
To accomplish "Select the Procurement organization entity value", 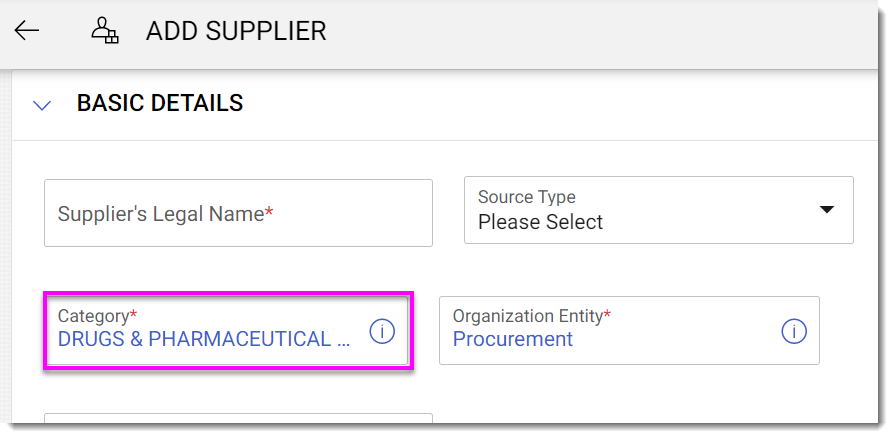I will [x=512, y=339].
